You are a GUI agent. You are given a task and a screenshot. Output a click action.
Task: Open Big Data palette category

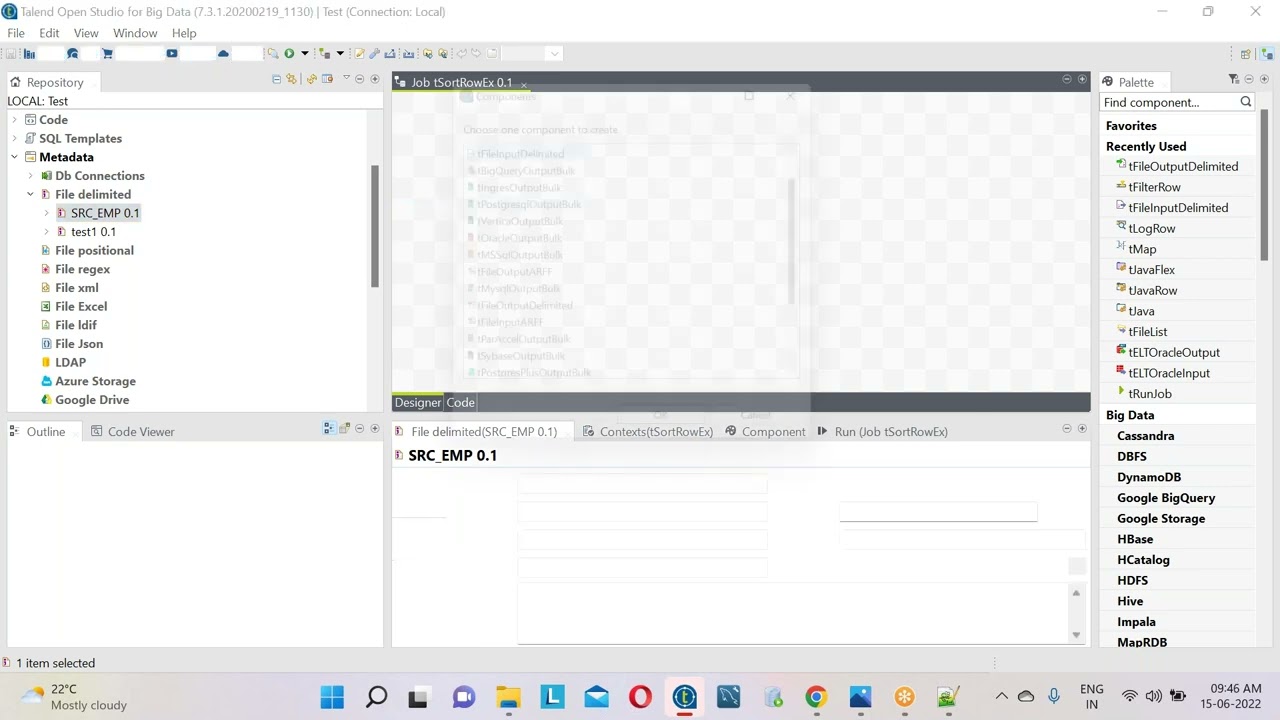coord(1130,415)
